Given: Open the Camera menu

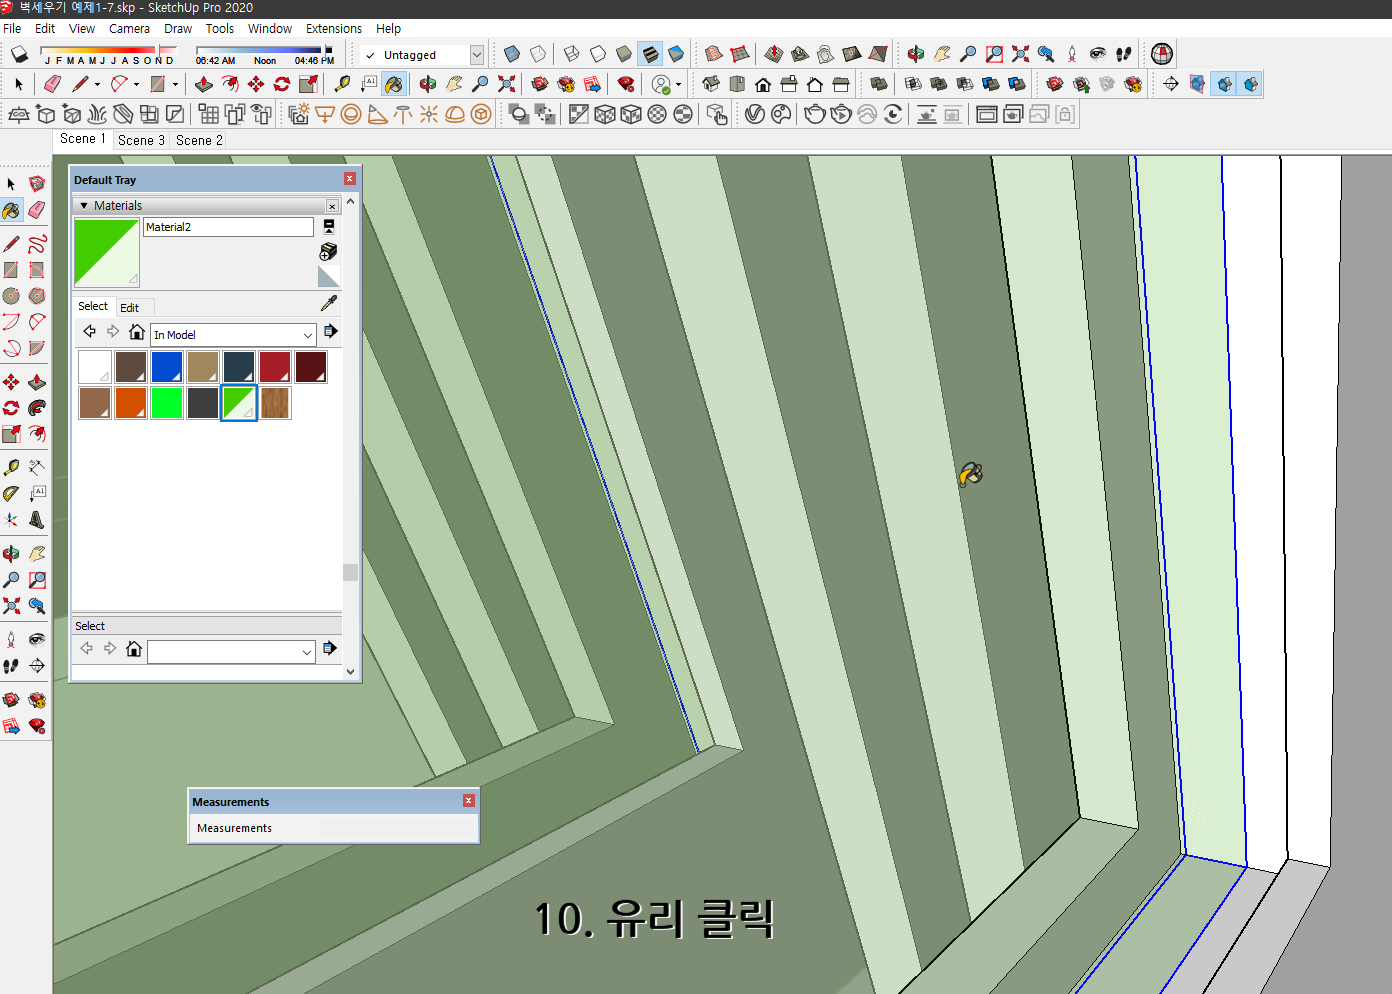Looking at the screenshot, I should [x=129, y=28].
